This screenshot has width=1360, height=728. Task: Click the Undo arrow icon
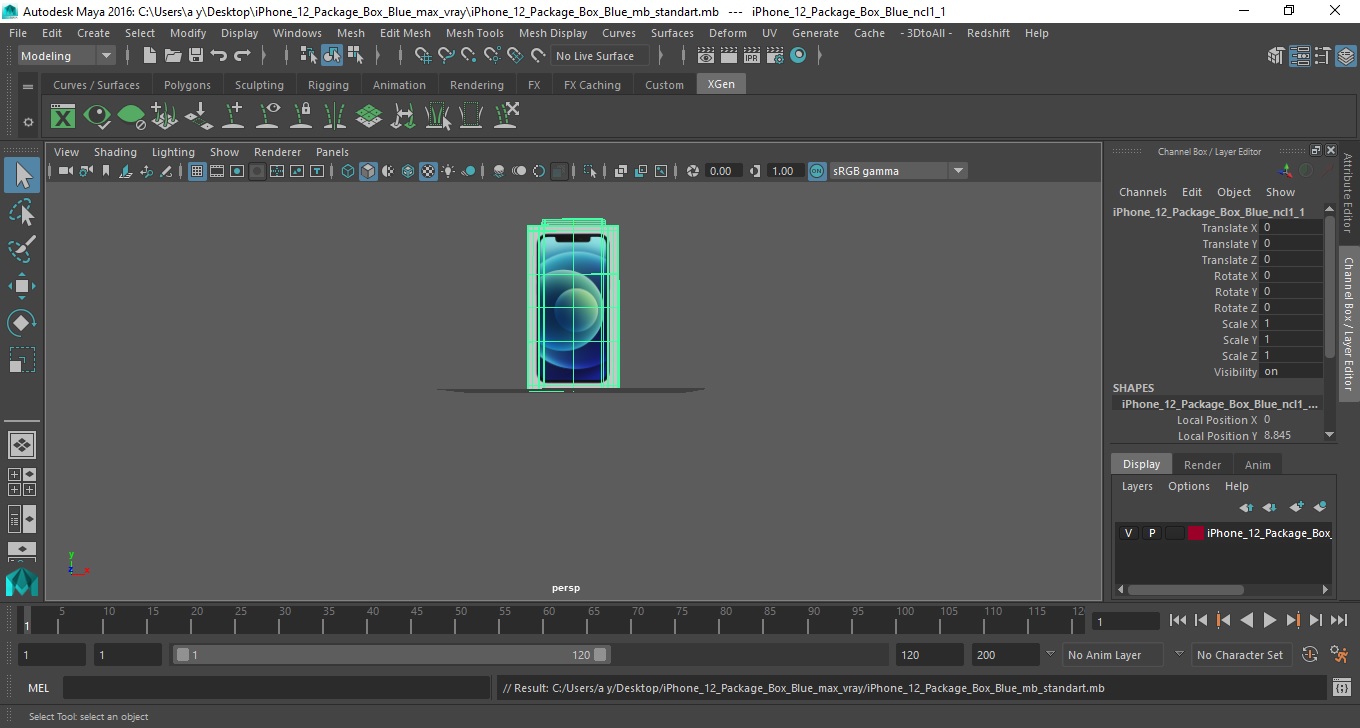(x=219, y=56)
